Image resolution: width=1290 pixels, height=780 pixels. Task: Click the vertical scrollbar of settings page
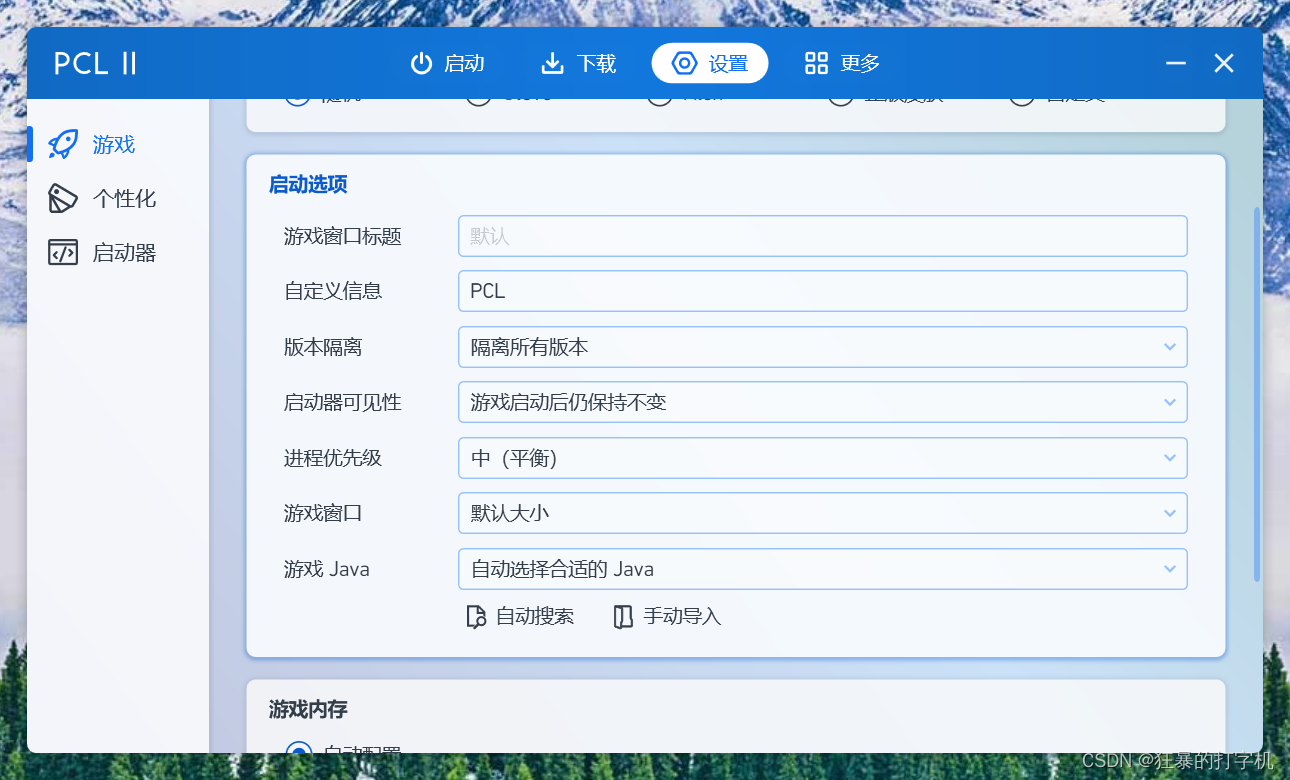point(1257,394)
